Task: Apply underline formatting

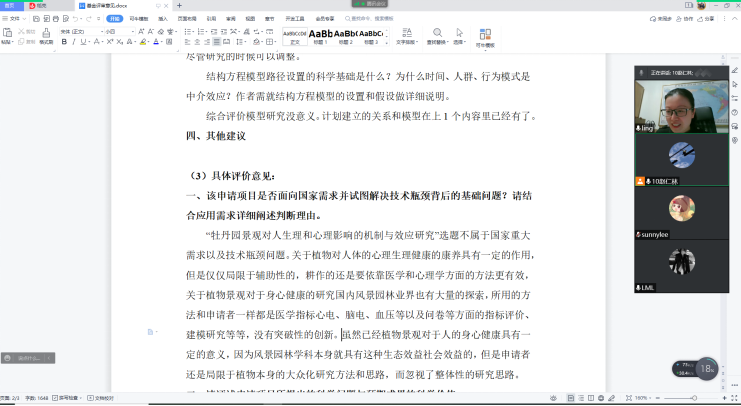Action: pos(81,43)
